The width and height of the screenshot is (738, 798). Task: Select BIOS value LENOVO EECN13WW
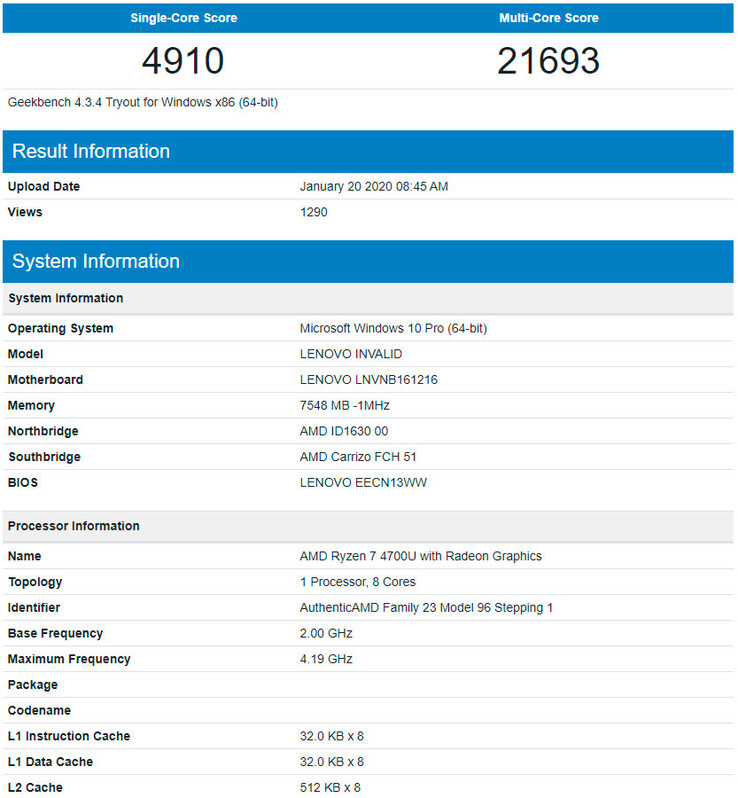click(363, 482)
